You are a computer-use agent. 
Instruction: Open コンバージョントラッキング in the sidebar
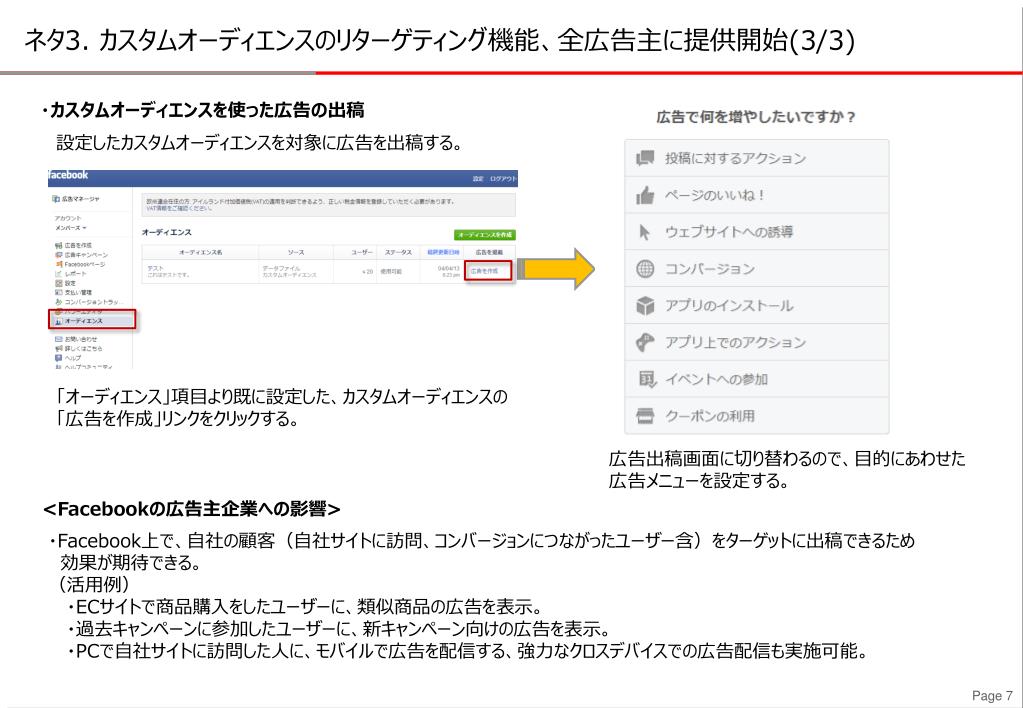click(x=89, y=302)
